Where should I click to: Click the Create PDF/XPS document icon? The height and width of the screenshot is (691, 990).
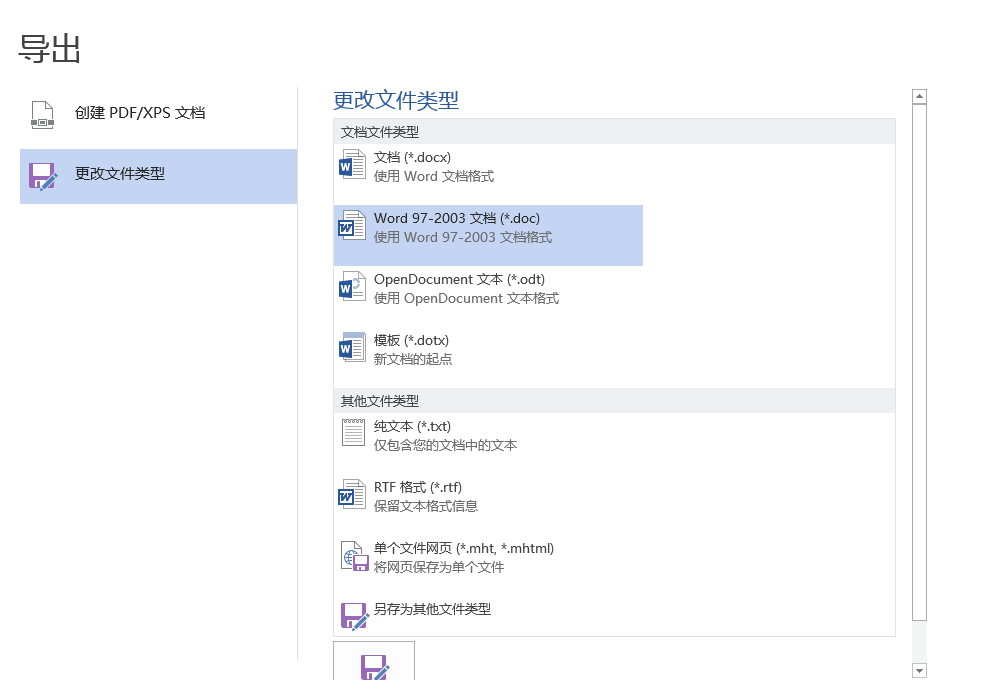(41, 114)
